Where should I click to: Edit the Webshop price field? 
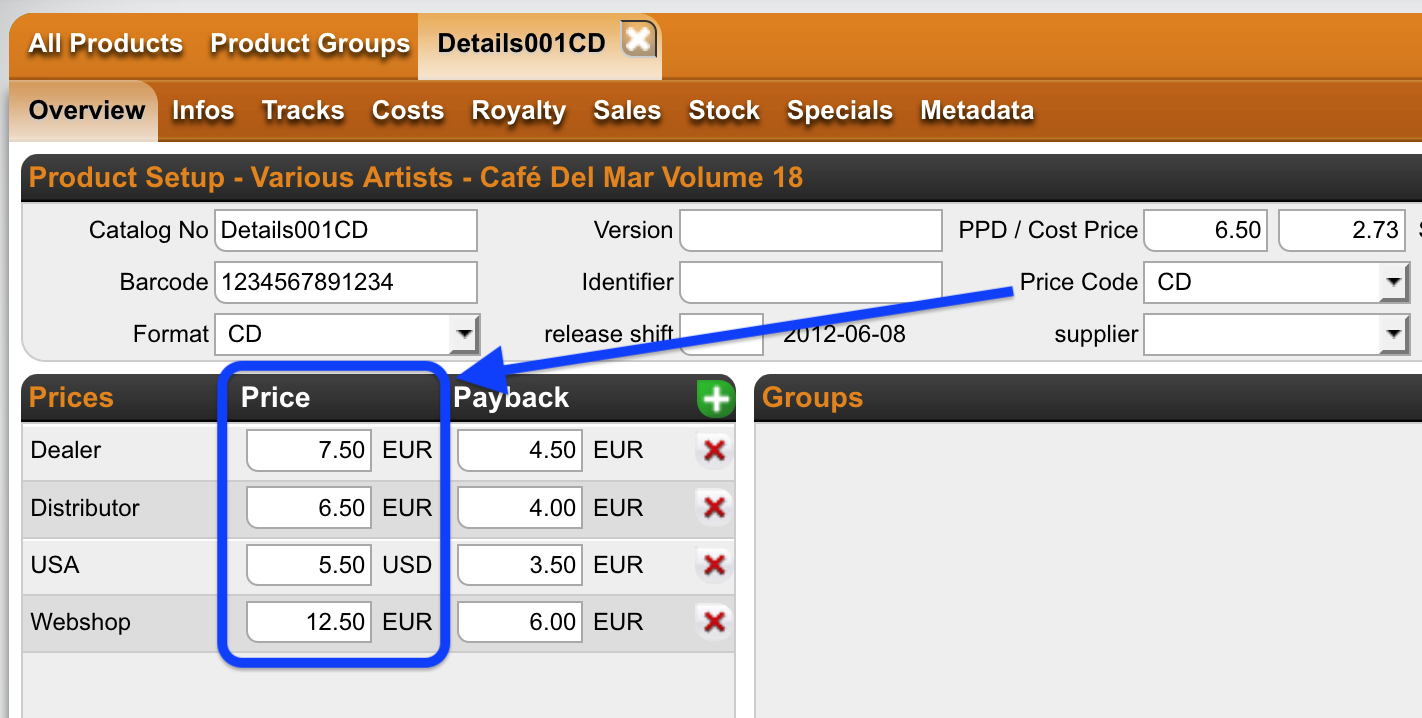click(309, 622)
